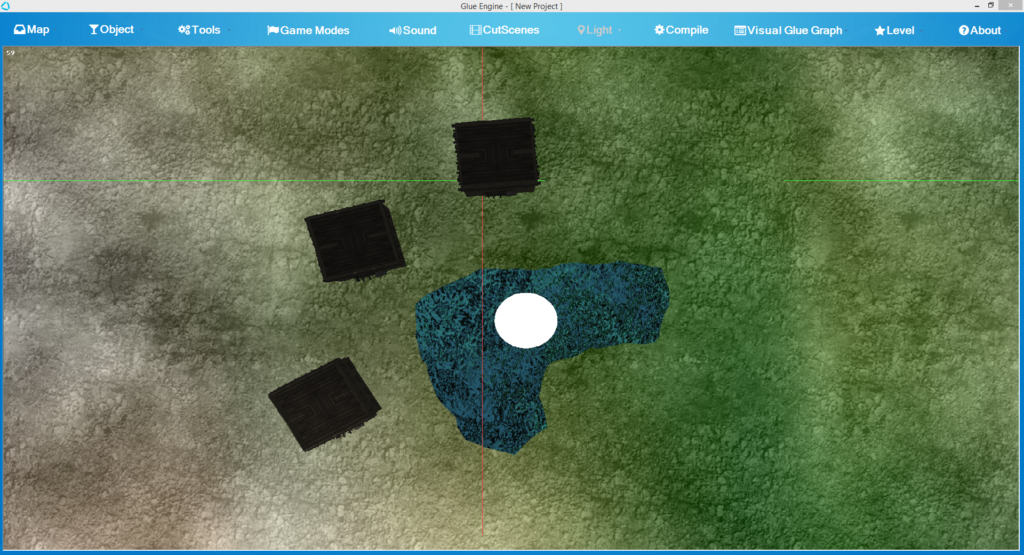Click the Game Modes flag icon

(272, 30)
